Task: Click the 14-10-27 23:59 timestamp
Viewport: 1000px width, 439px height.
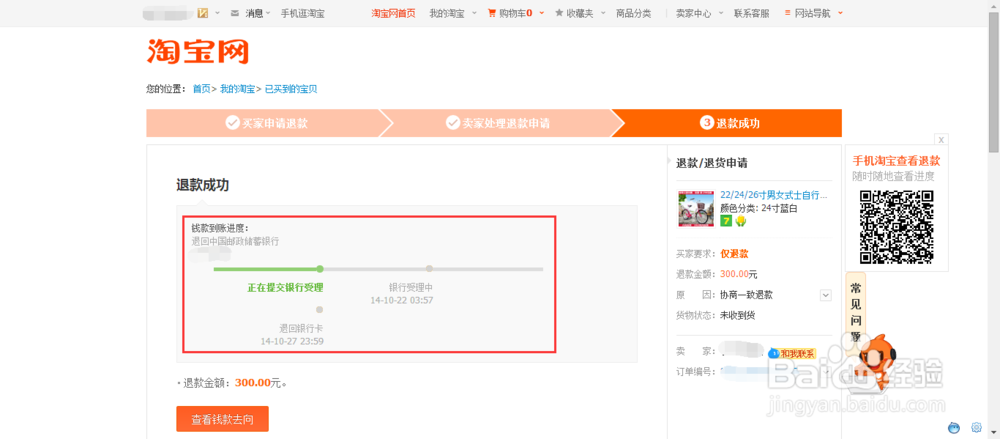Action: pyautogui.click(x=292, y=341)
